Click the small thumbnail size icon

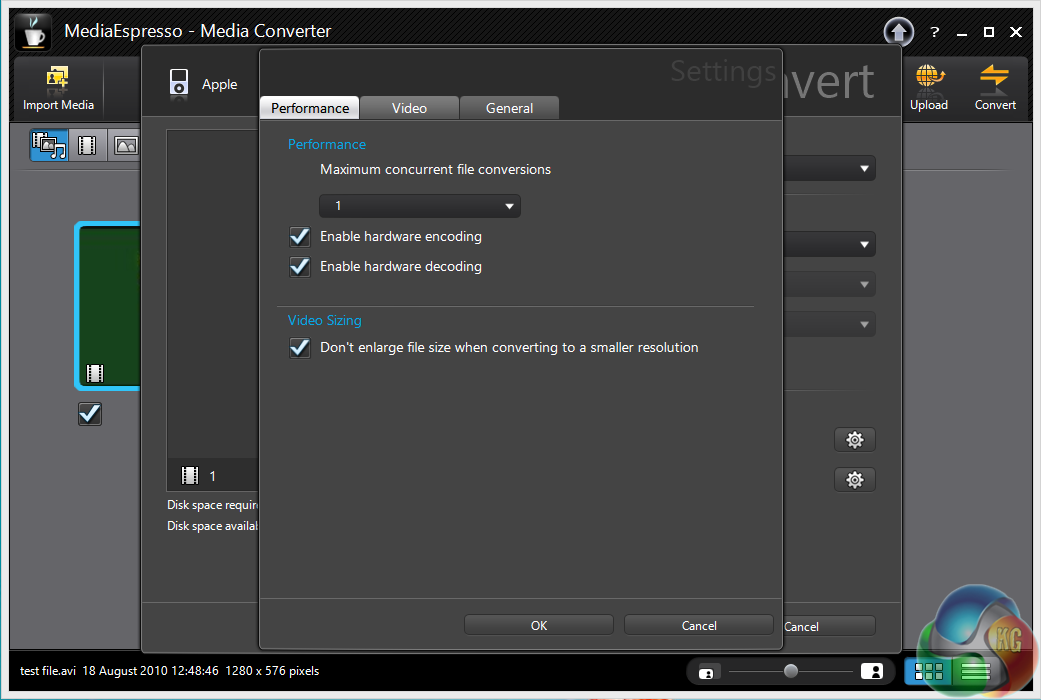[x=707, y=672]
